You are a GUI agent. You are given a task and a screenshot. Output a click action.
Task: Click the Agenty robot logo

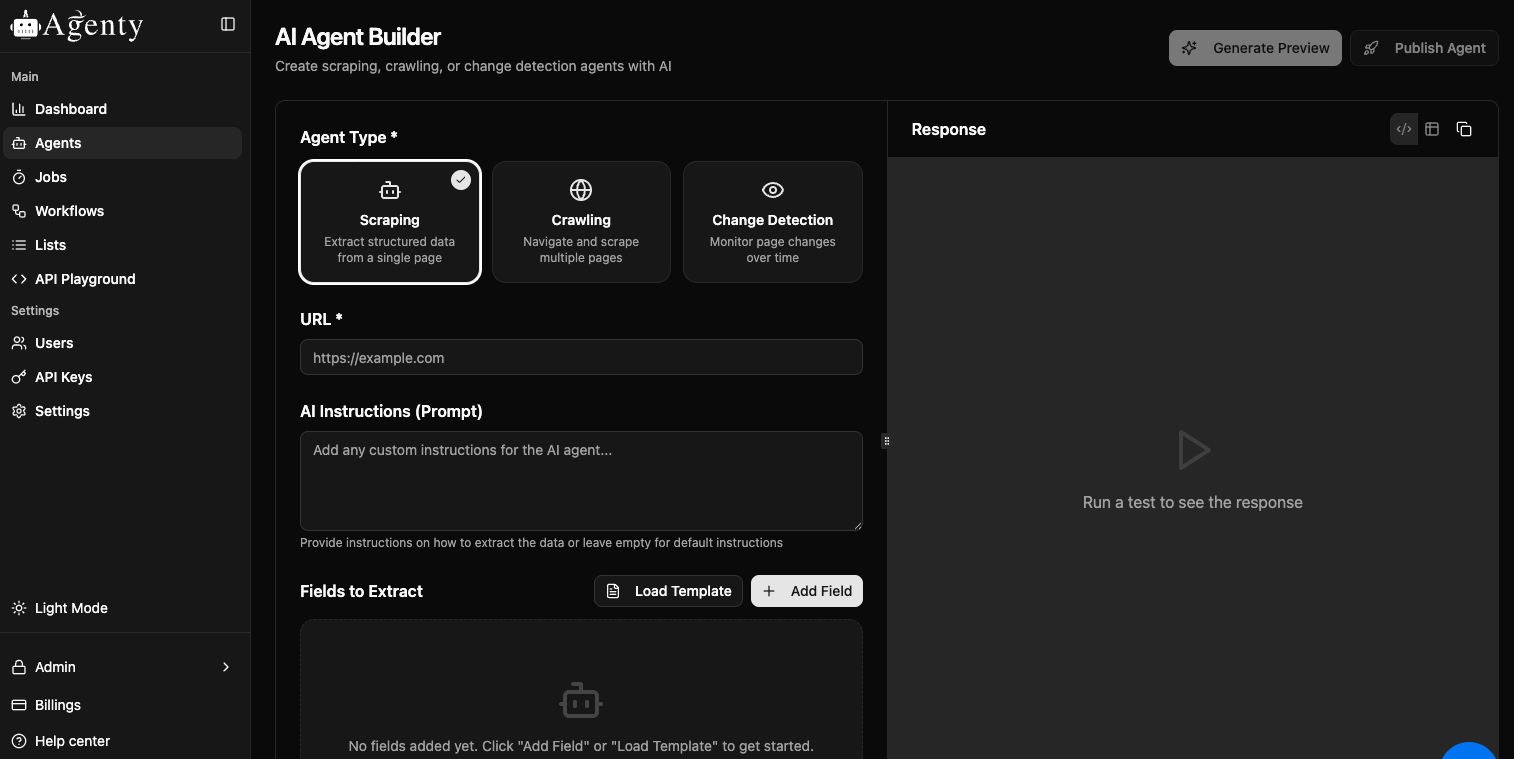(24, 26)
